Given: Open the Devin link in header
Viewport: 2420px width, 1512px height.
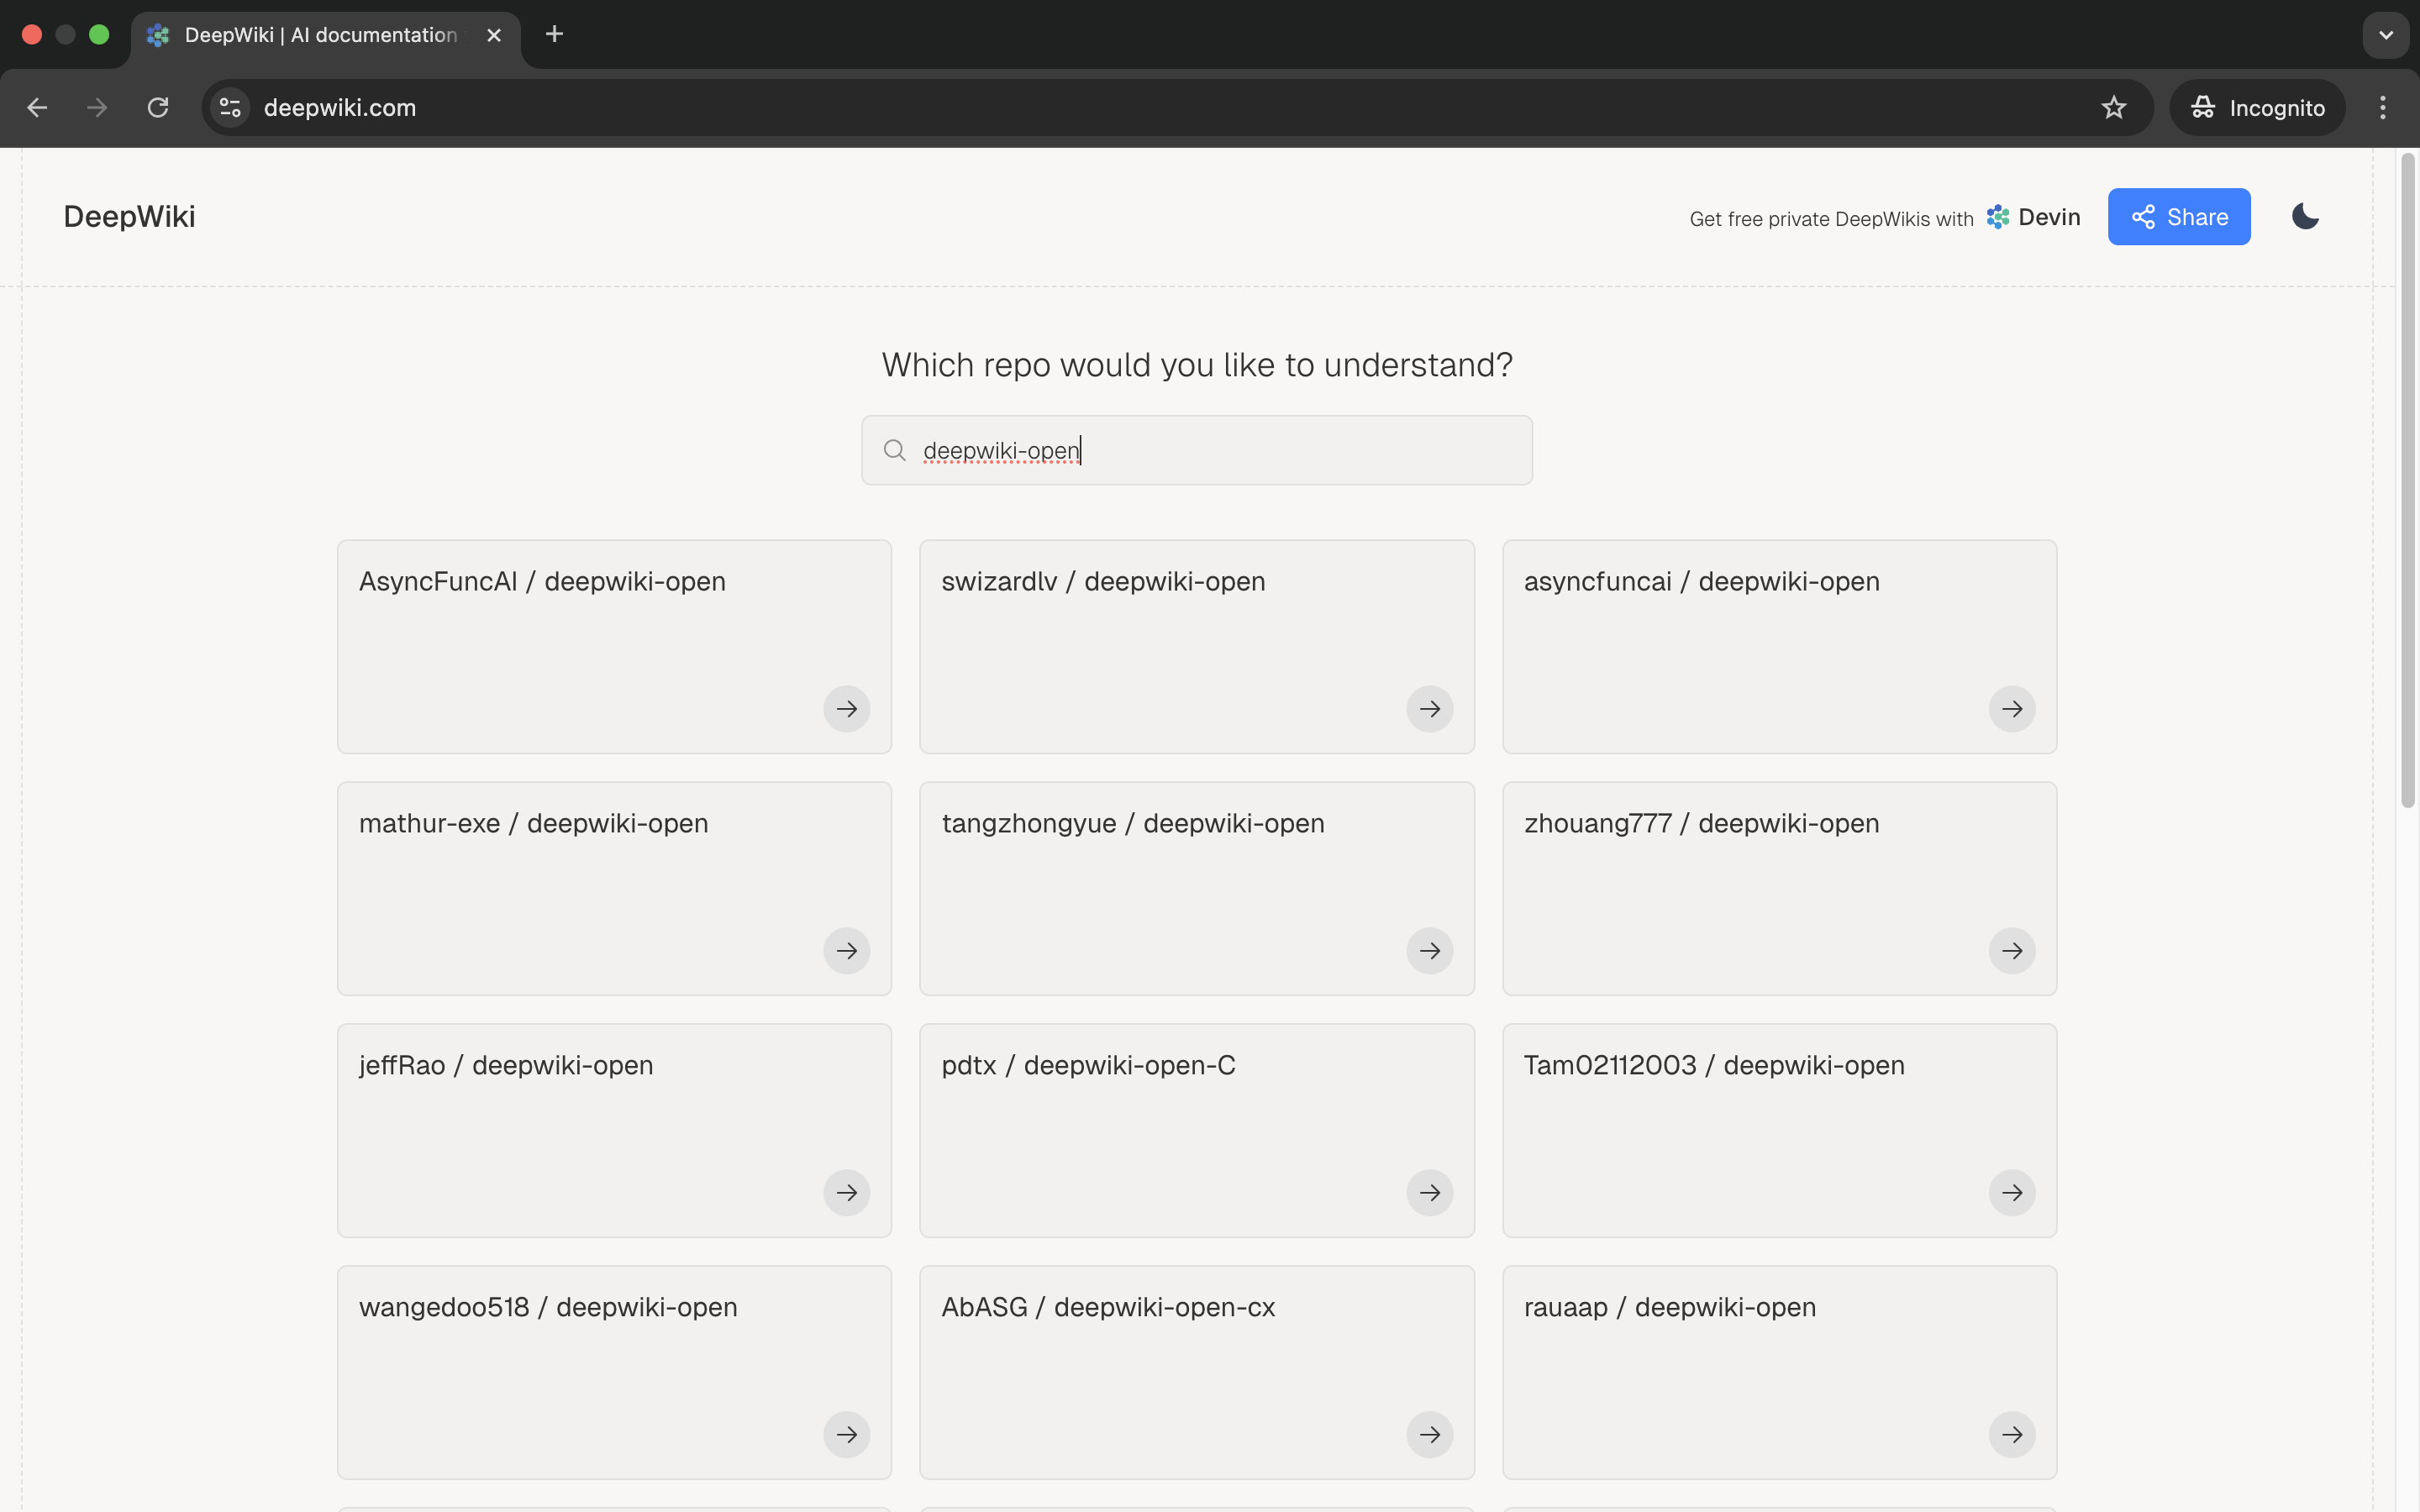Looking at the screenshot, I should click(2033, 217).
